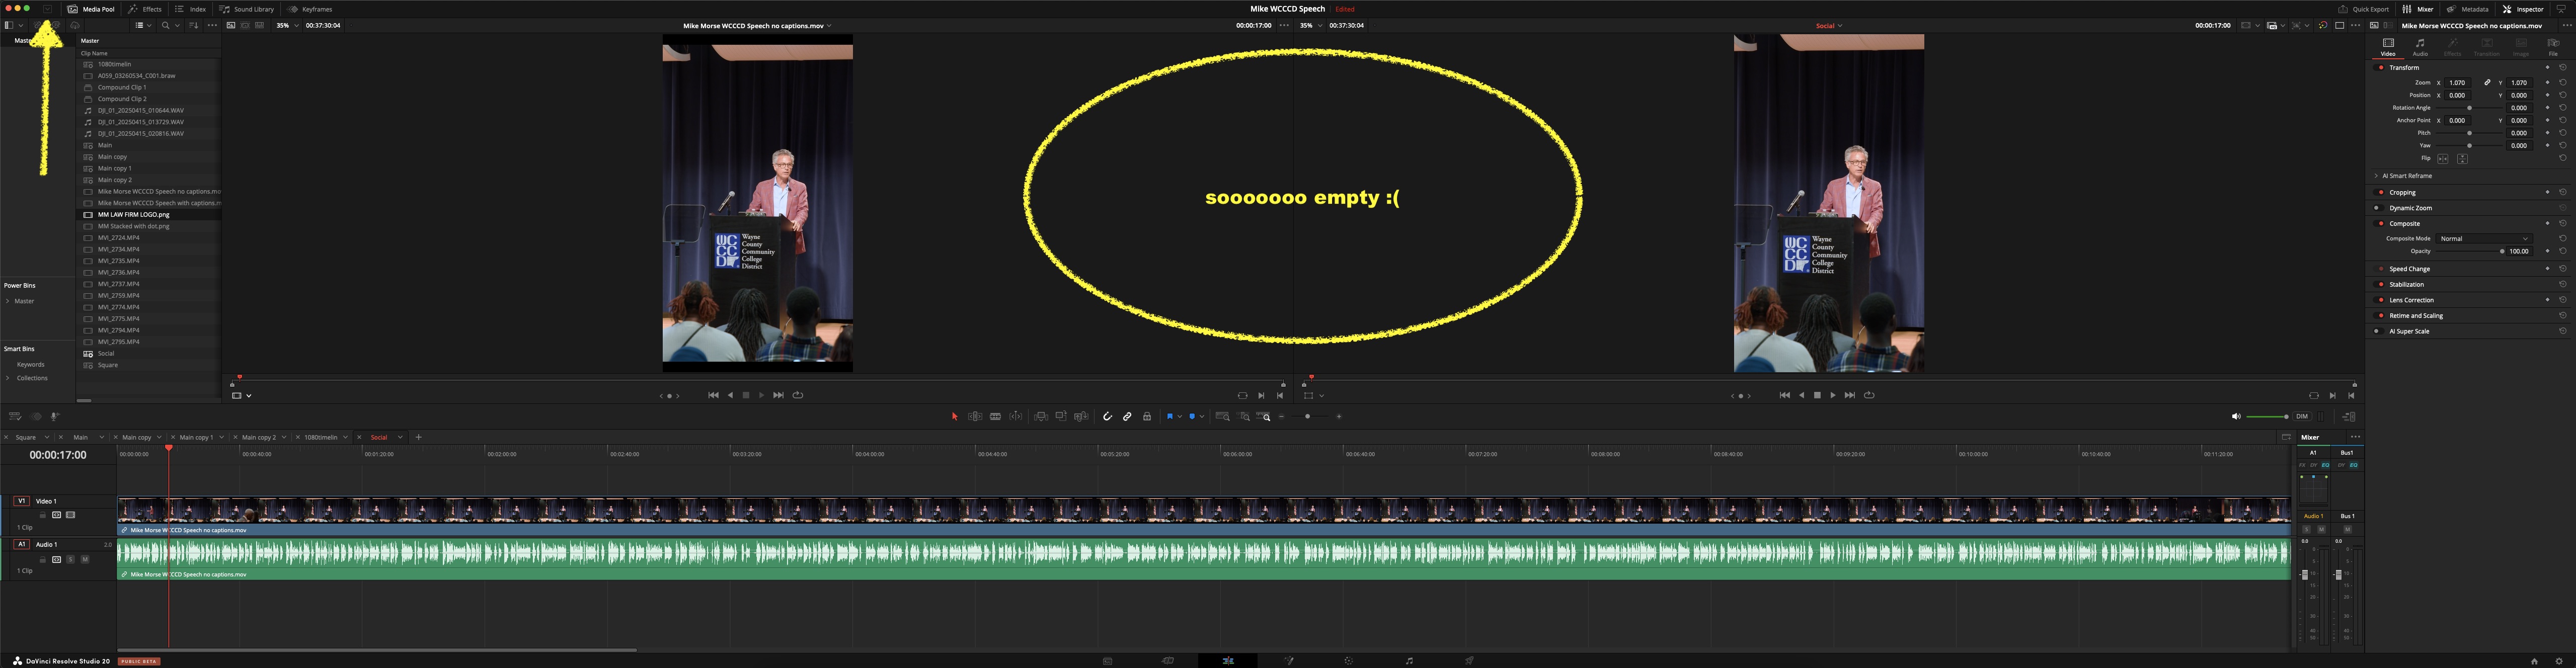Open Composite Mode Normal dropdown
The height and width of the screenshot is (668, 2576).
[2484, 239]
